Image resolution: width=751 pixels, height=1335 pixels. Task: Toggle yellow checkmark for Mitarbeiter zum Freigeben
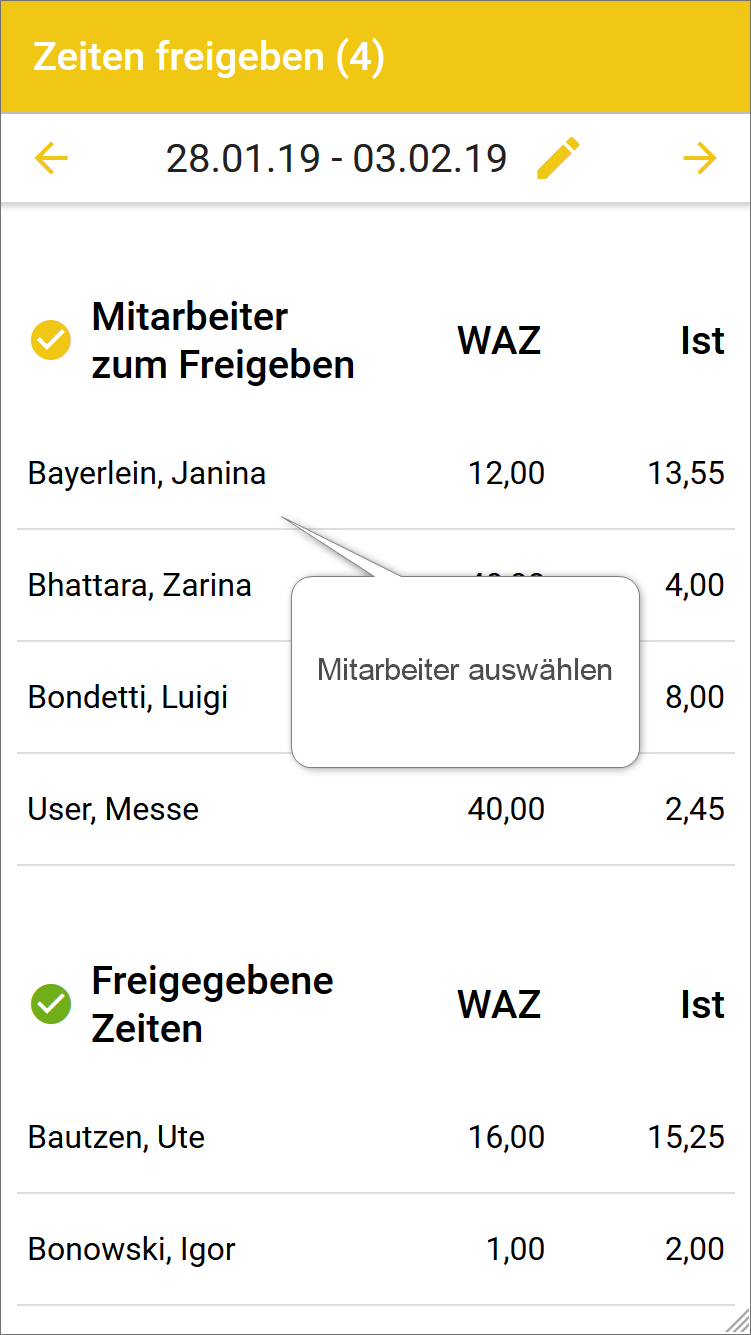(x=51, y=341)
